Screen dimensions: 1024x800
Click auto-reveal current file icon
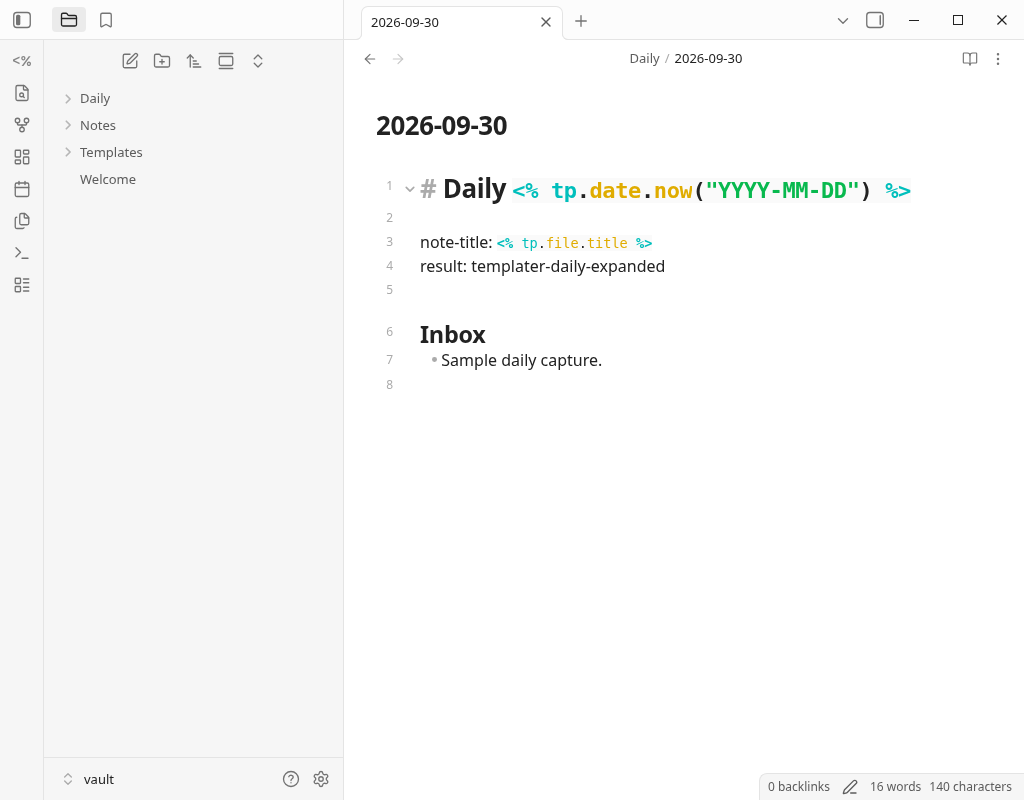click(226, 61)
